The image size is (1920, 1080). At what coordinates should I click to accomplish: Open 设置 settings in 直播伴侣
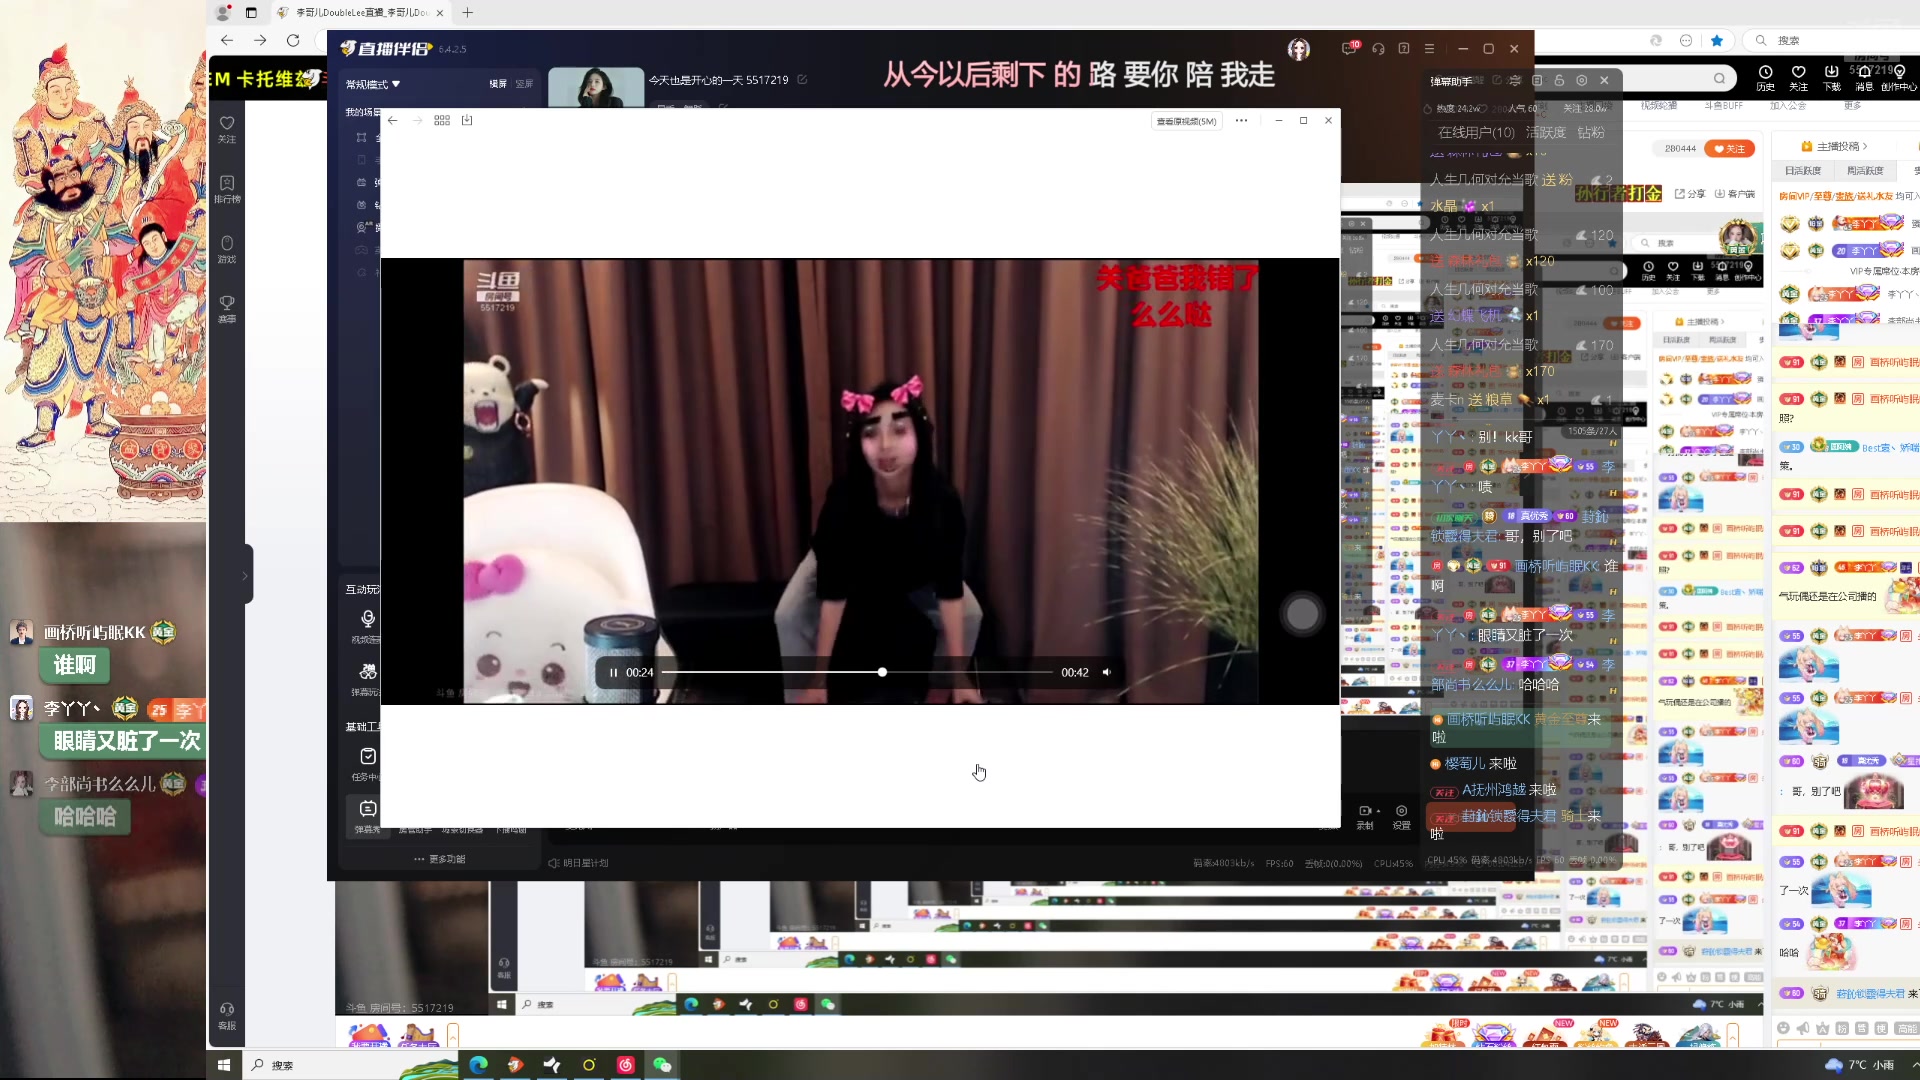click(x=1402, y=817)
